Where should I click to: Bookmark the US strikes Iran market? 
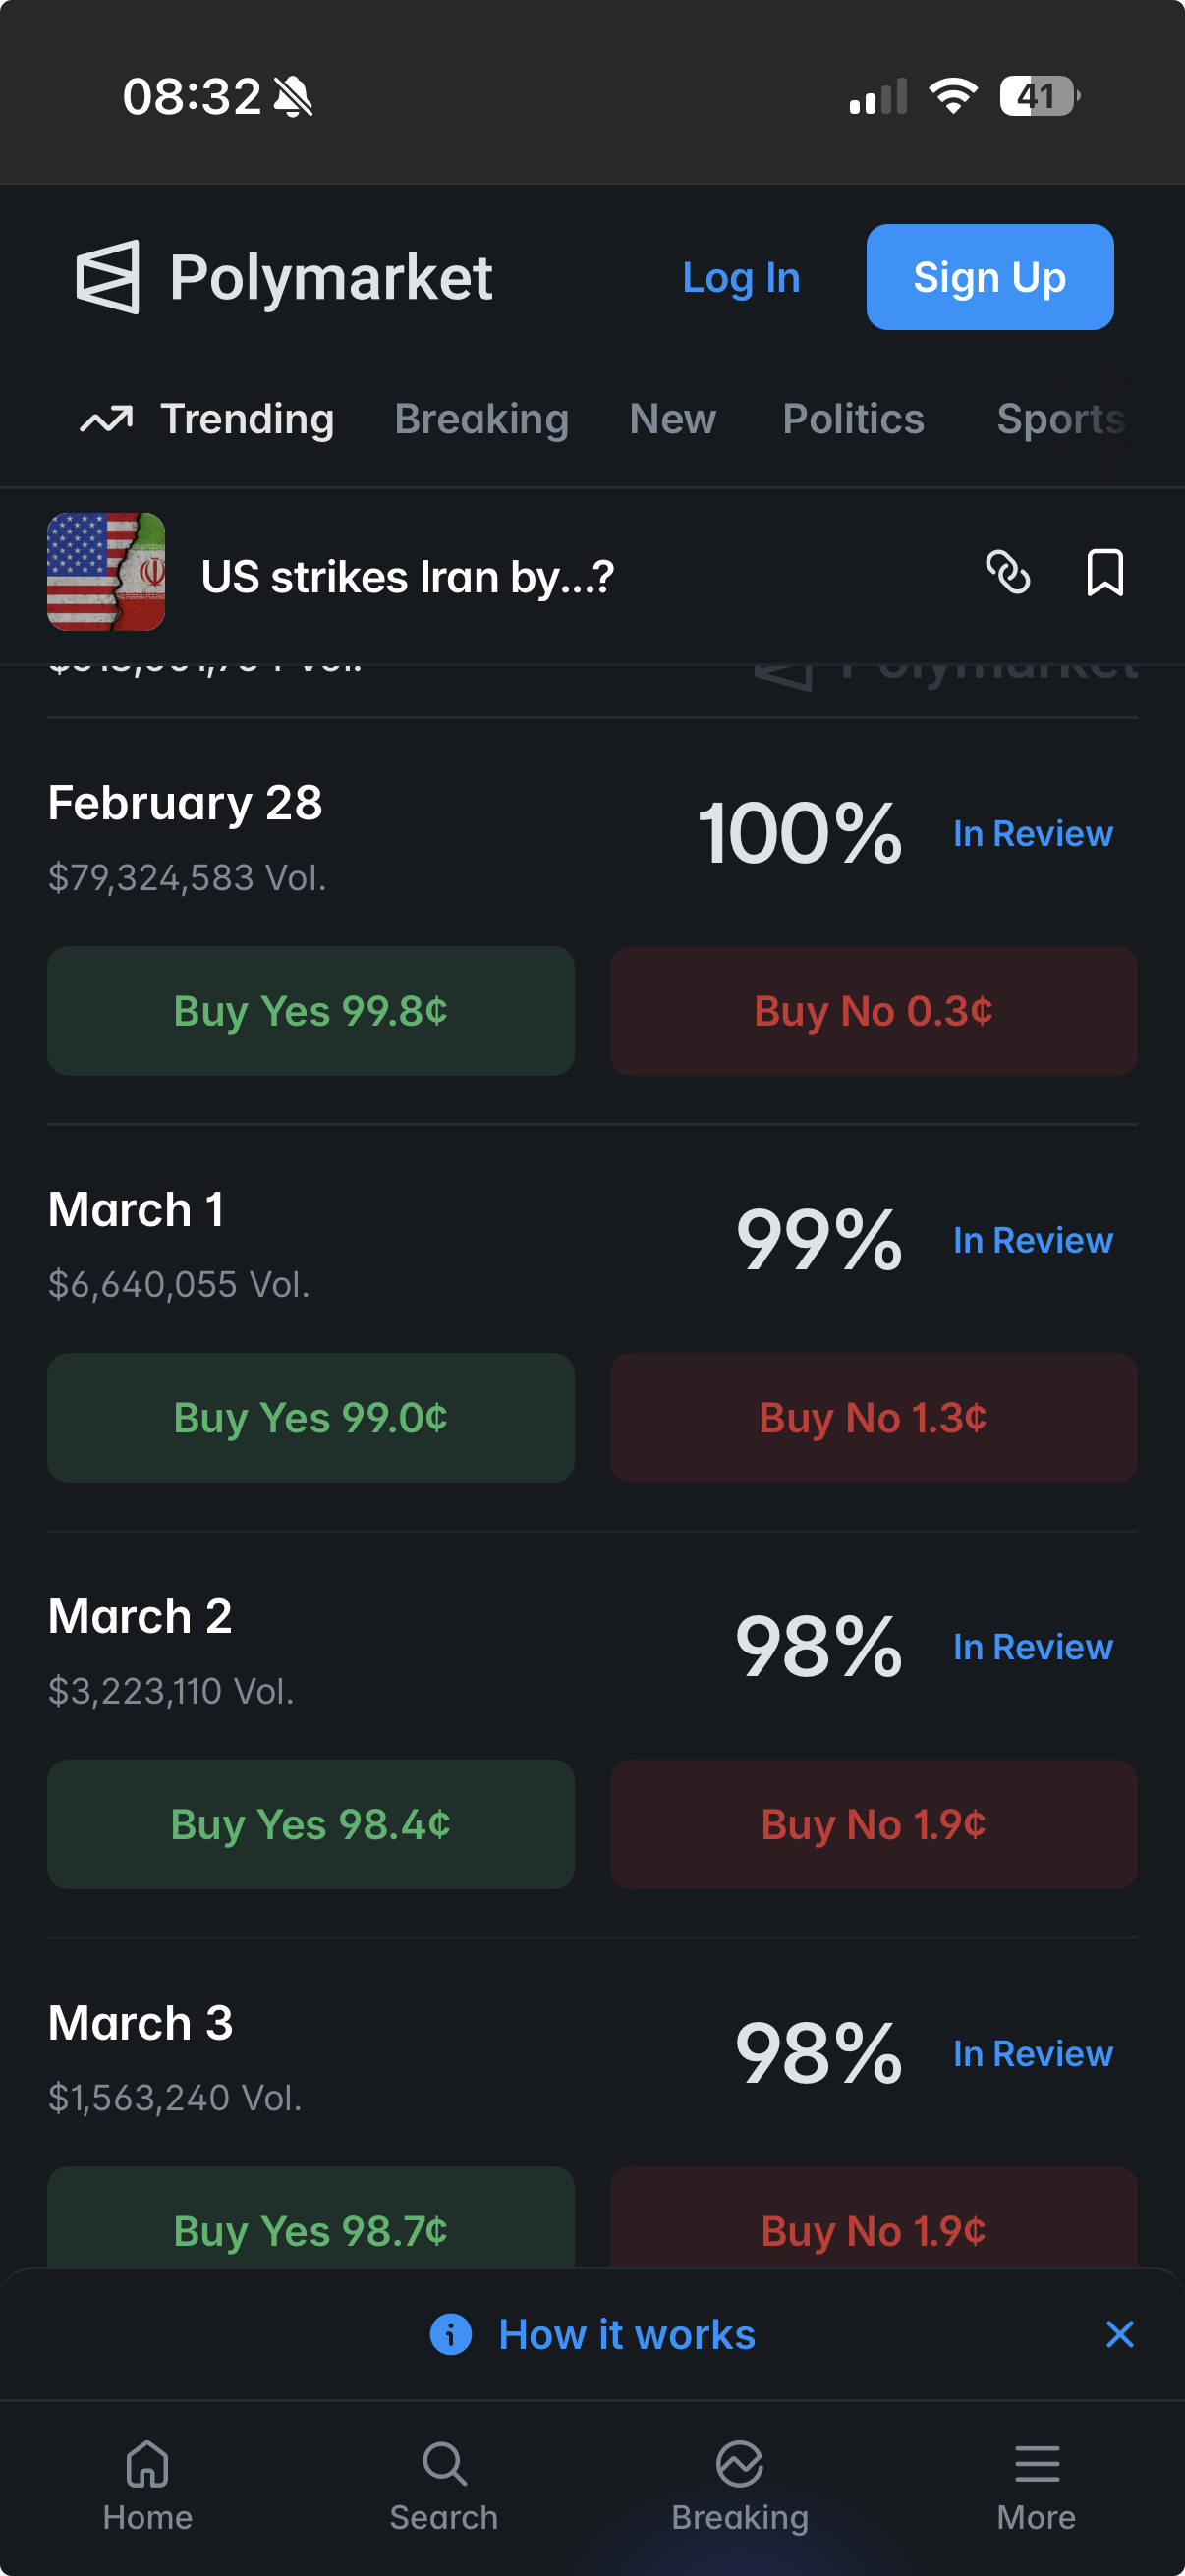[x=1104, y=573]
